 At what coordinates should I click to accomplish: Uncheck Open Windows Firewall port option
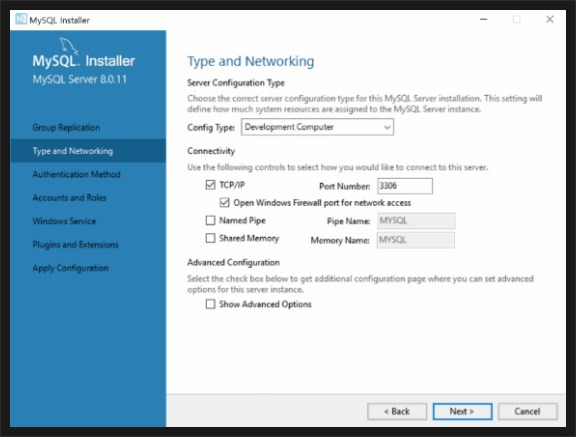tap(224, 203)
